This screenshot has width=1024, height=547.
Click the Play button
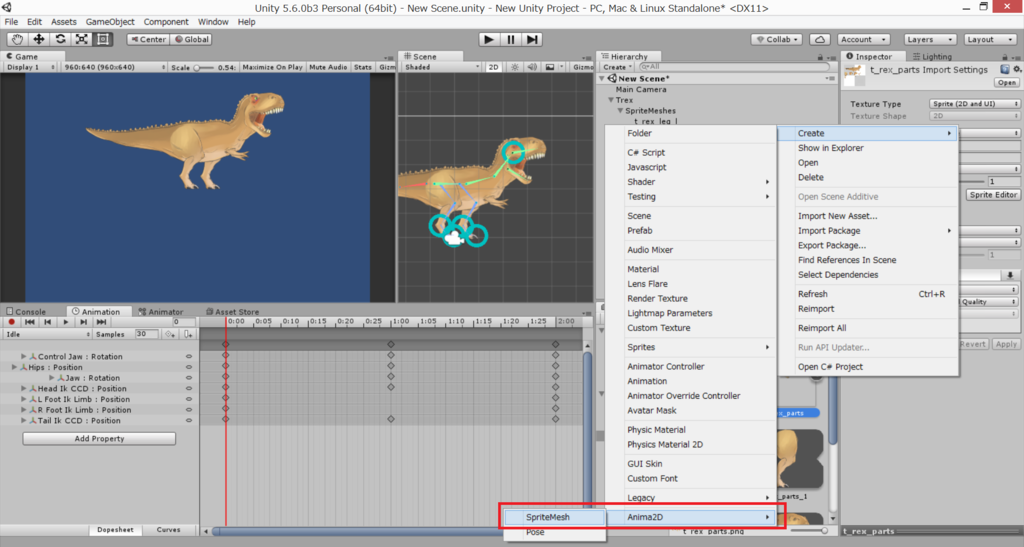[x=488, y=39]
